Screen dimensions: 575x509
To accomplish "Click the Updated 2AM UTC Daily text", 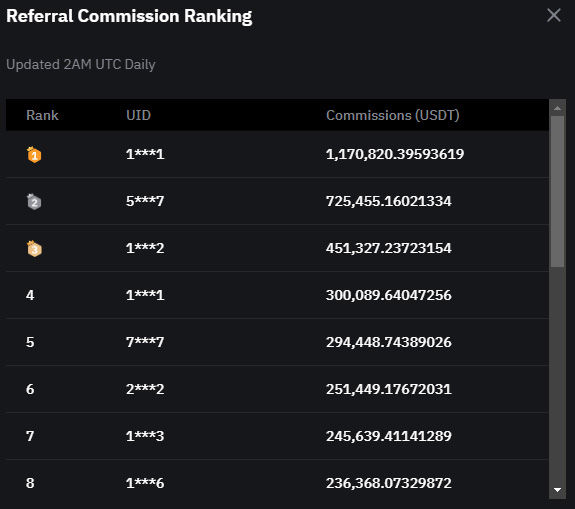I will (81, 65).
